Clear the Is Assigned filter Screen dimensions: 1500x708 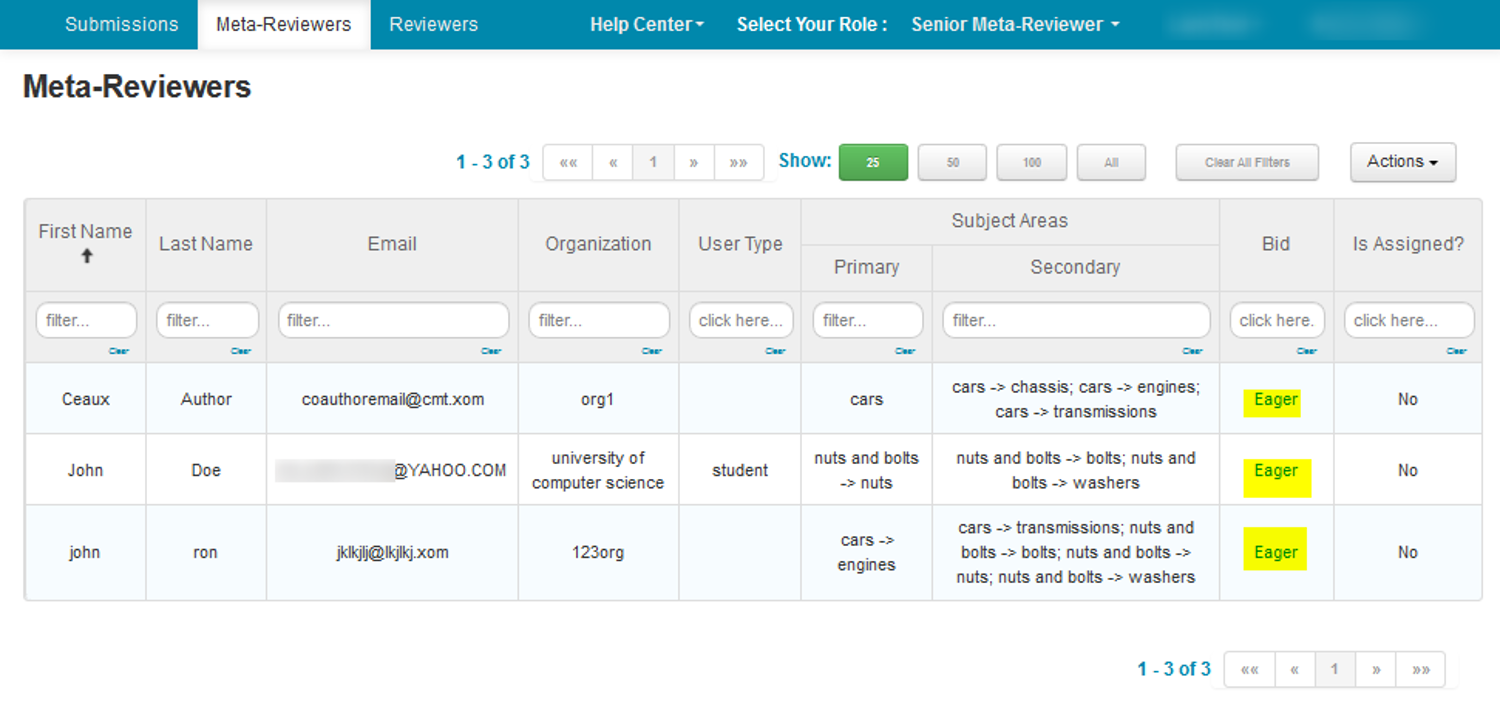pyautogui.click(x=1457, y=351)
